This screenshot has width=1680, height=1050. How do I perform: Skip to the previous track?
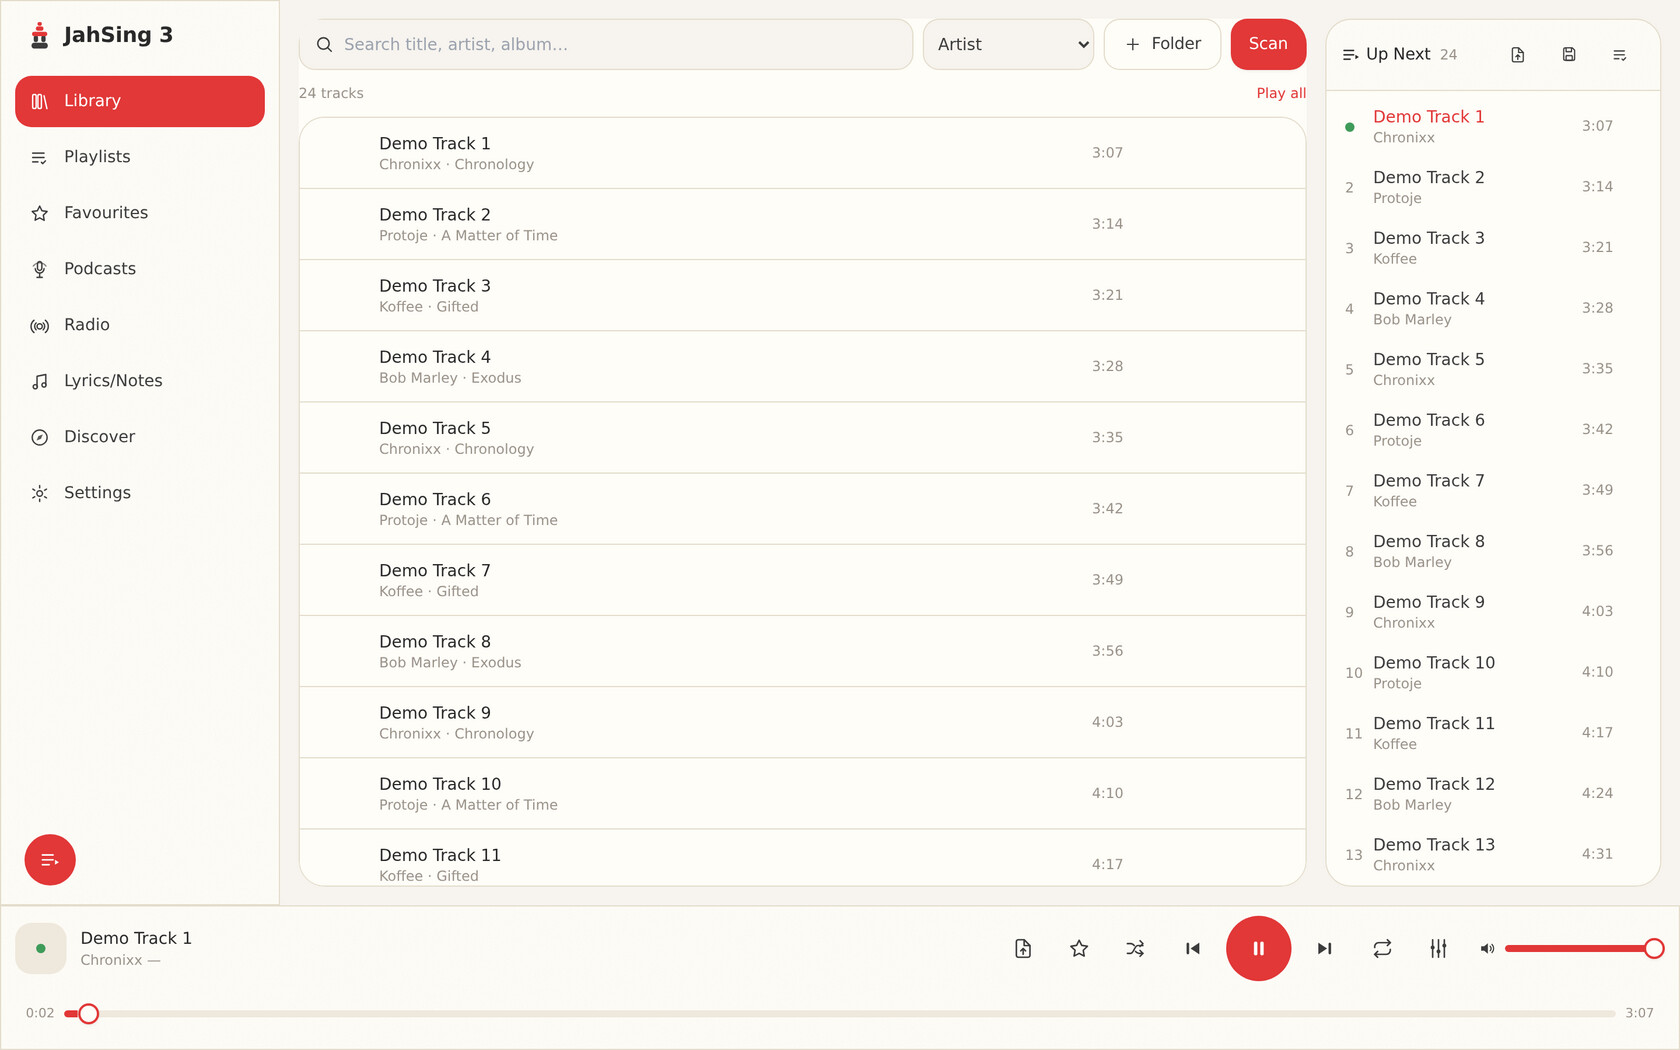[1192, 948]
